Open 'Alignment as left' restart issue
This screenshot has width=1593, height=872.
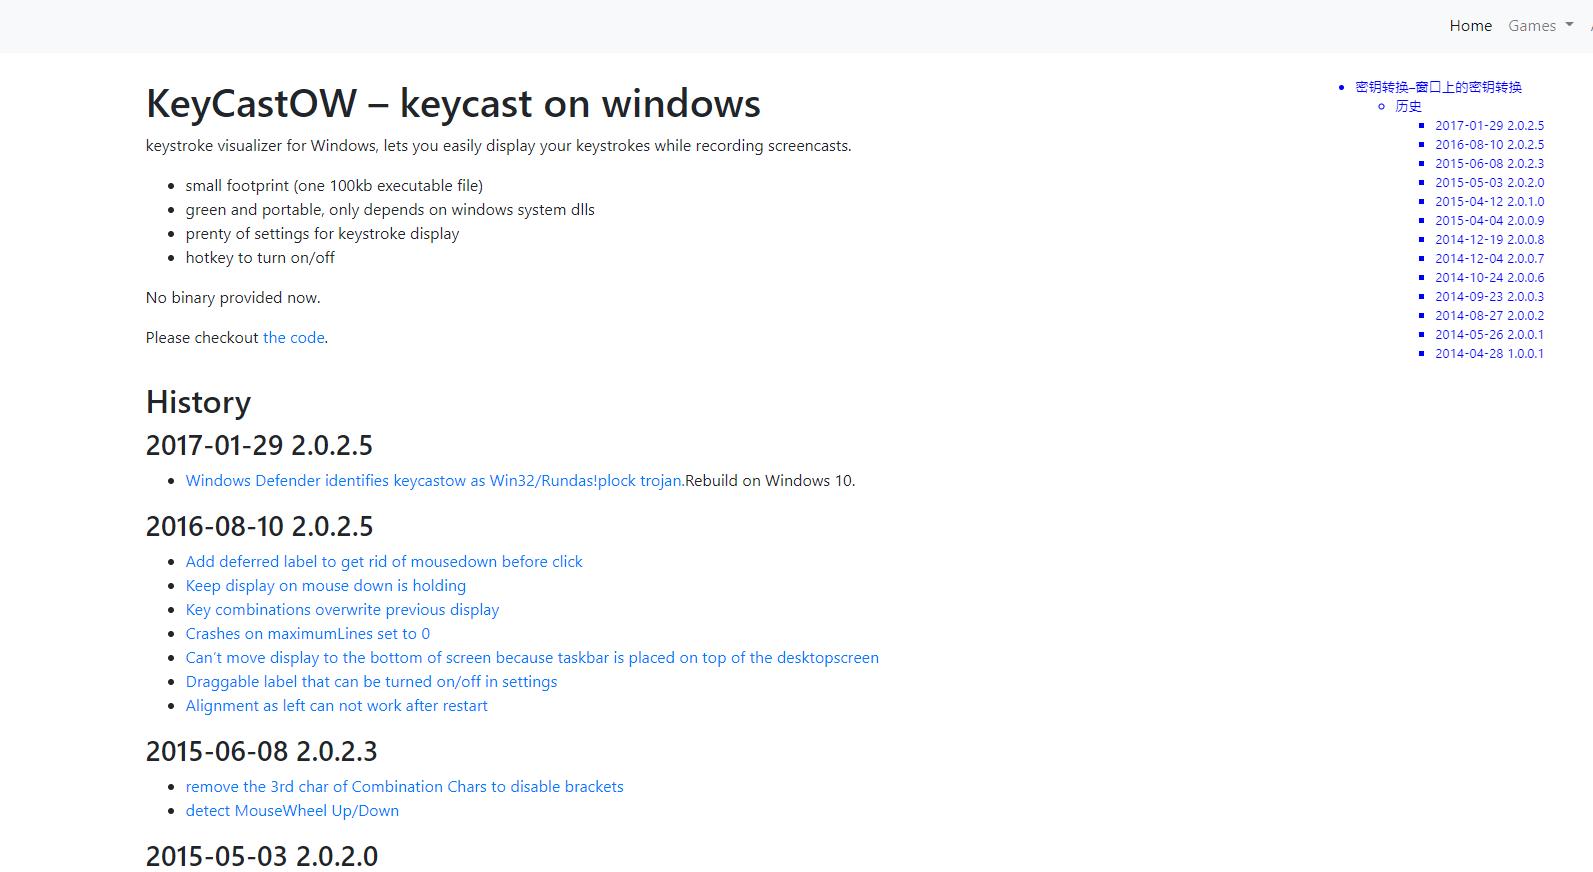(336, 706)
